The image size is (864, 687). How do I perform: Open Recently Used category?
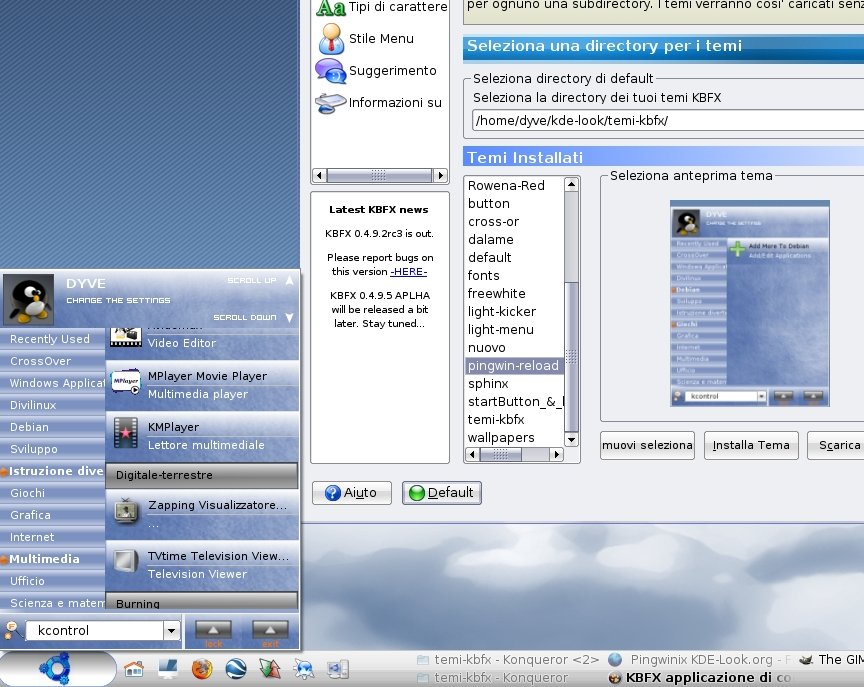[53, 339]
